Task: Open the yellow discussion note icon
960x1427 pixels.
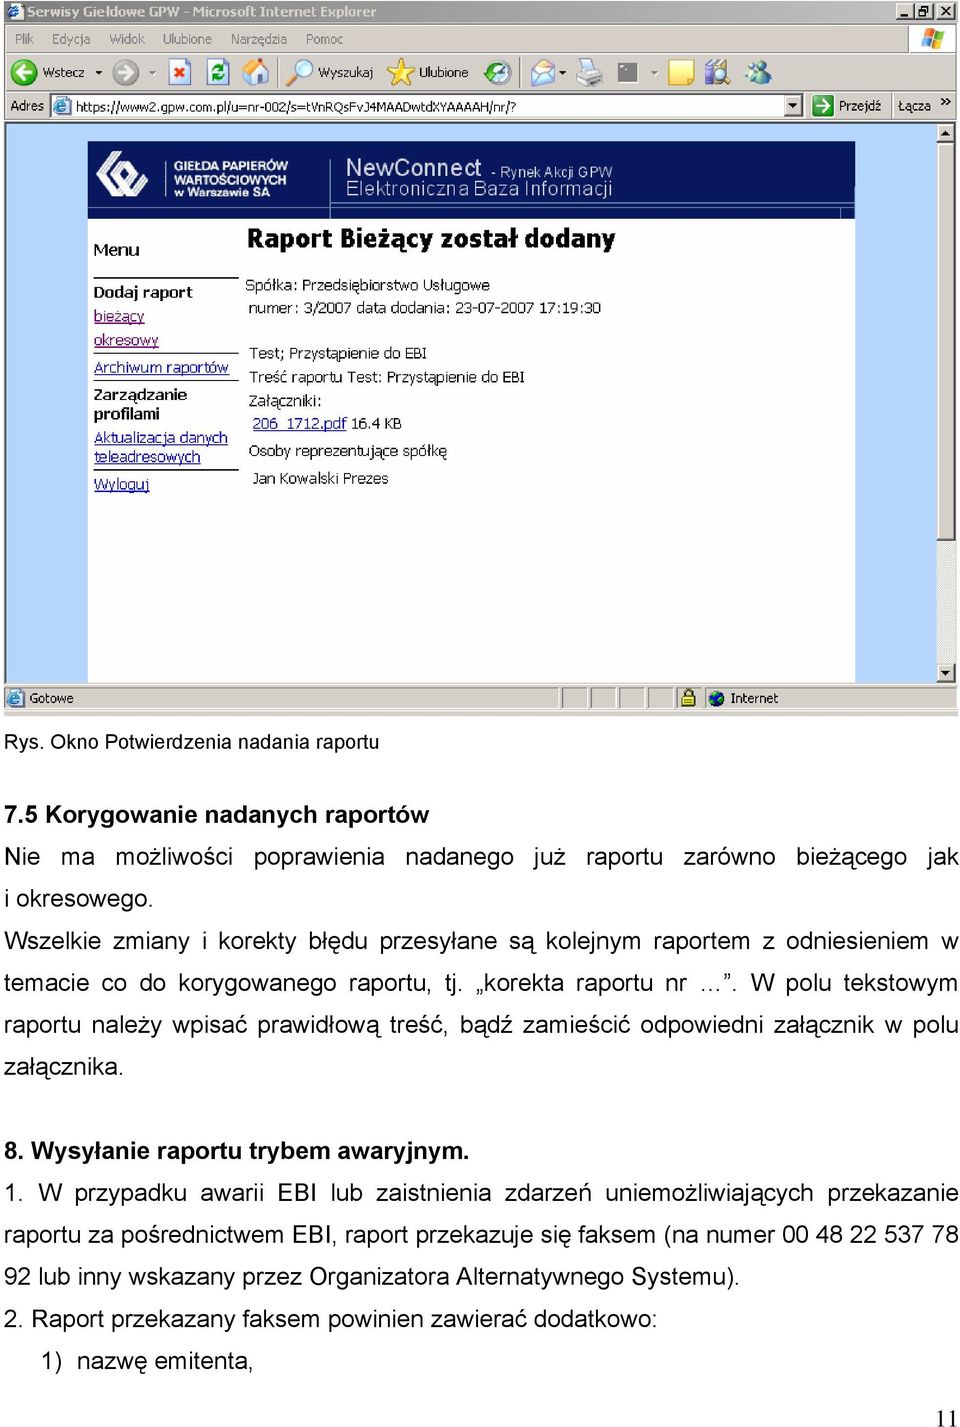Action: click(681, 72)
